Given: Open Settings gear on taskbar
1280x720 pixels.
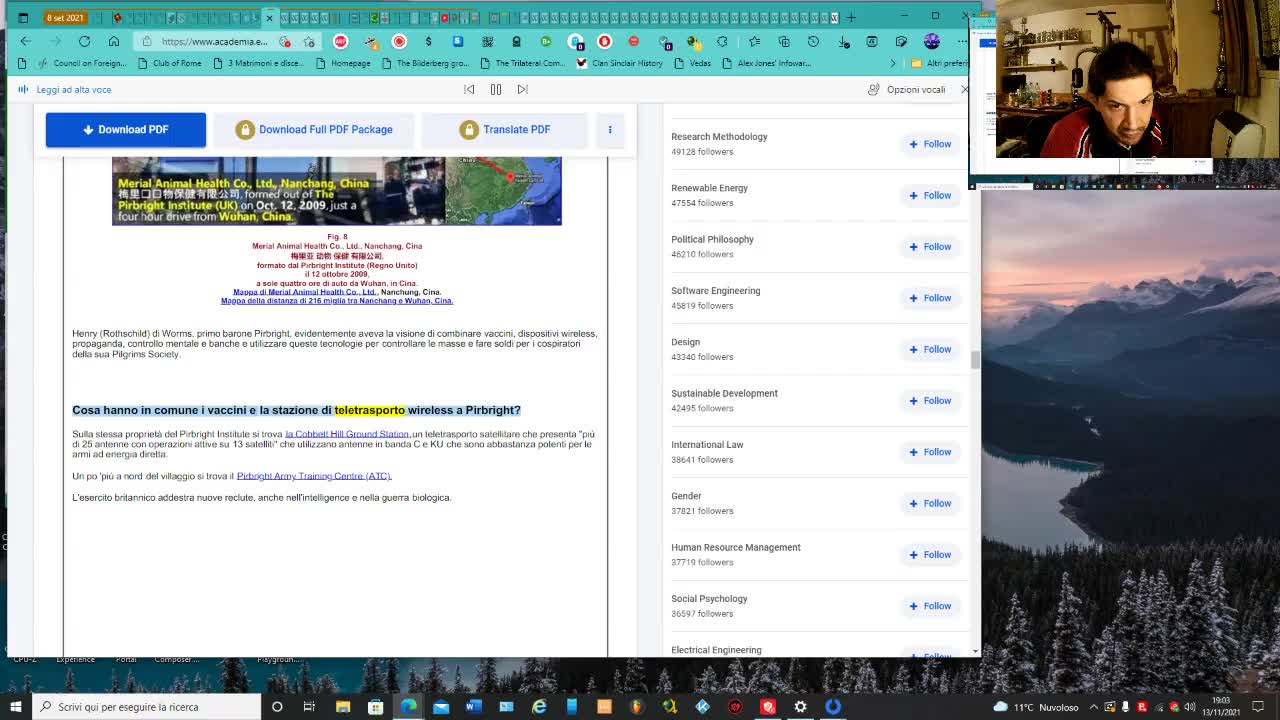Looking at the screenshot, I should click(800, 707).
